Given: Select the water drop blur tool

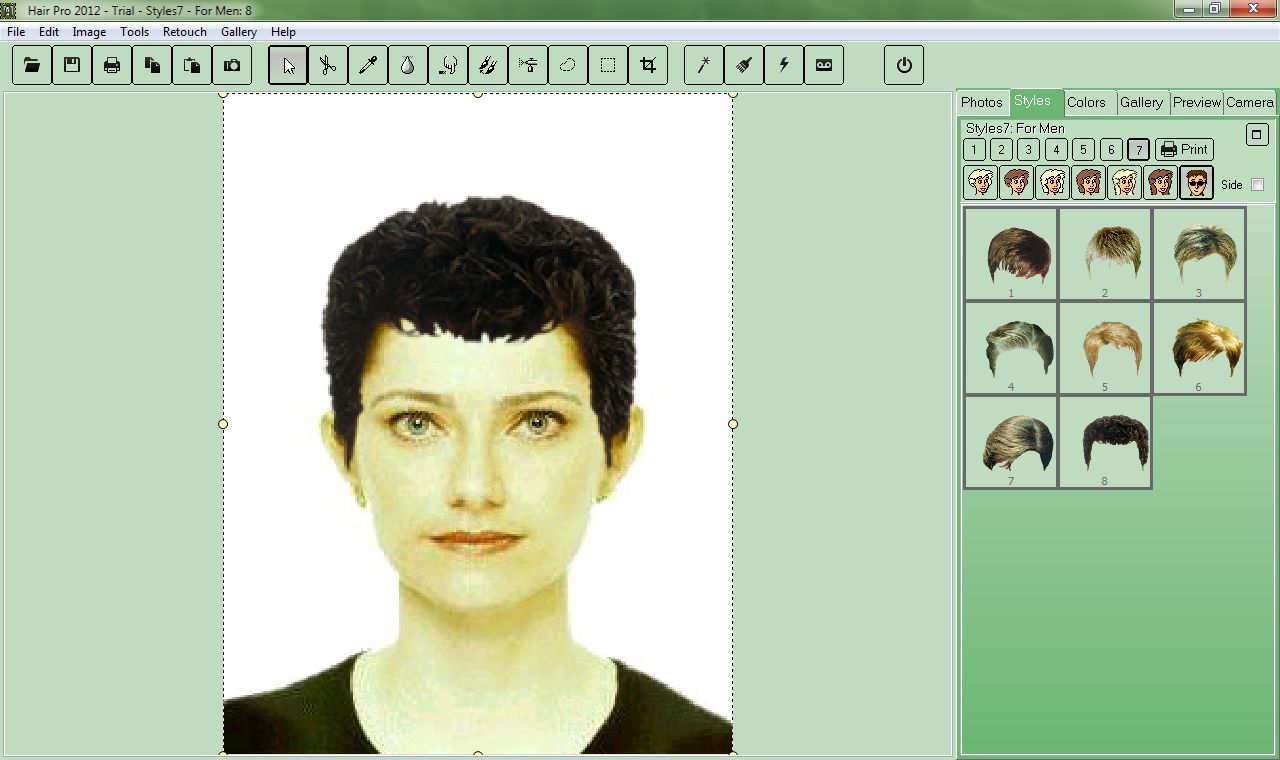Looking at the screenshot, I should pyautogui.click(x=408, y=65).
